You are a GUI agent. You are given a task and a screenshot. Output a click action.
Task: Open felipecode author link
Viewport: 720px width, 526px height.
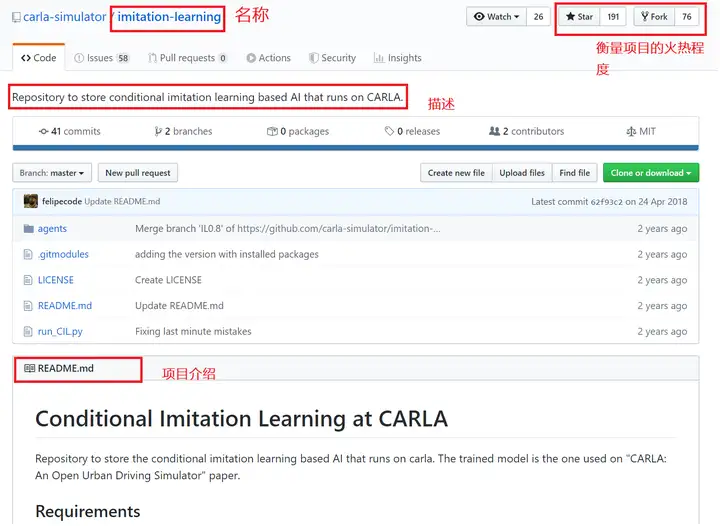(x=62, y=201)
